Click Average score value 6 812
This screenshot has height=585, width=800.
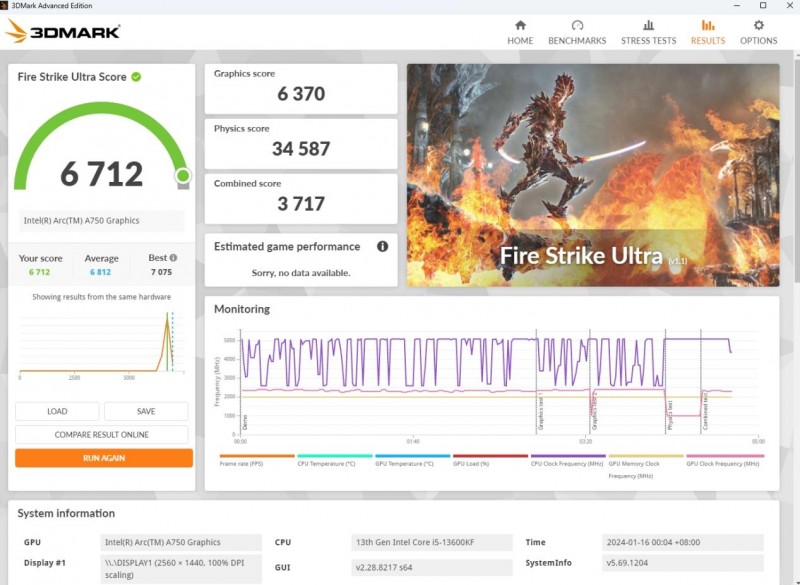[101, 272]
